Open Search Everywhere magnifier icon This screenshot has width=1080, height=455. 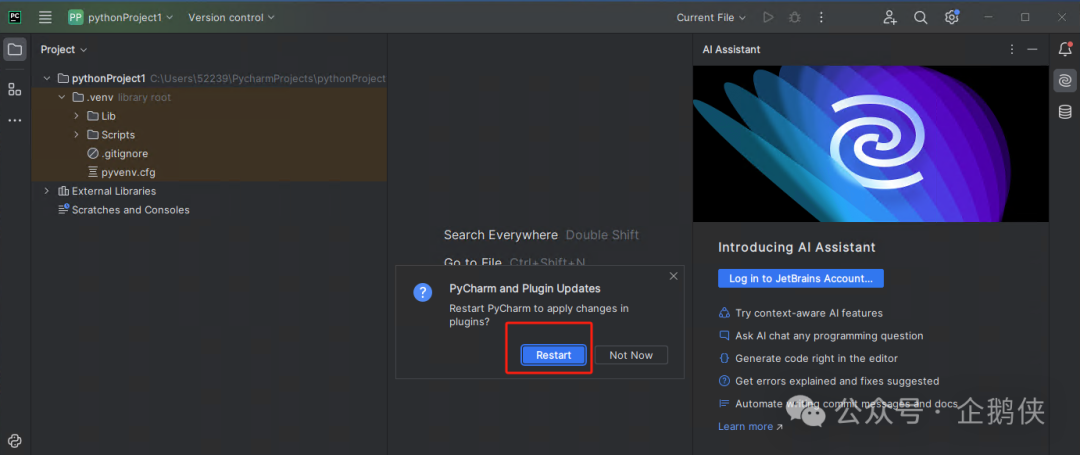pos(921,17)
